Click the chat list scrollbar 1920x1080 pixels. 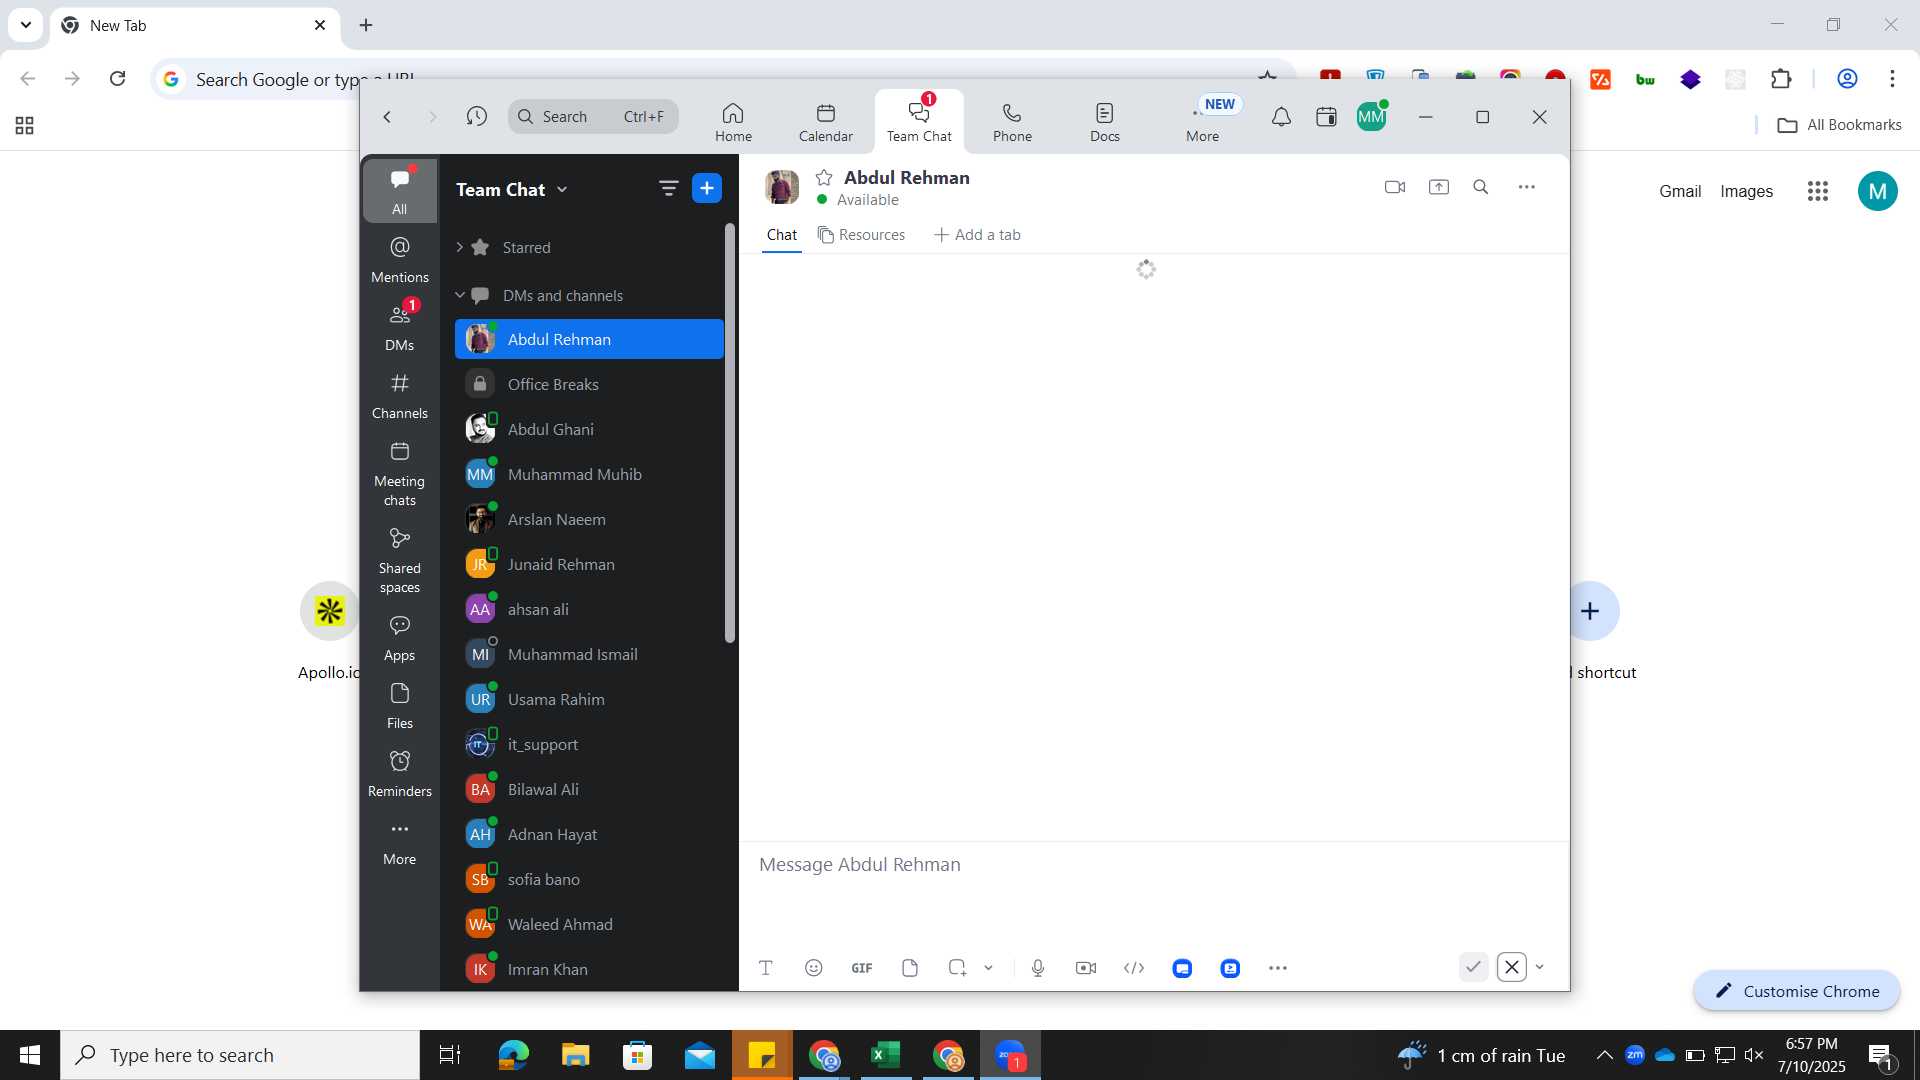tap(730, 432)
